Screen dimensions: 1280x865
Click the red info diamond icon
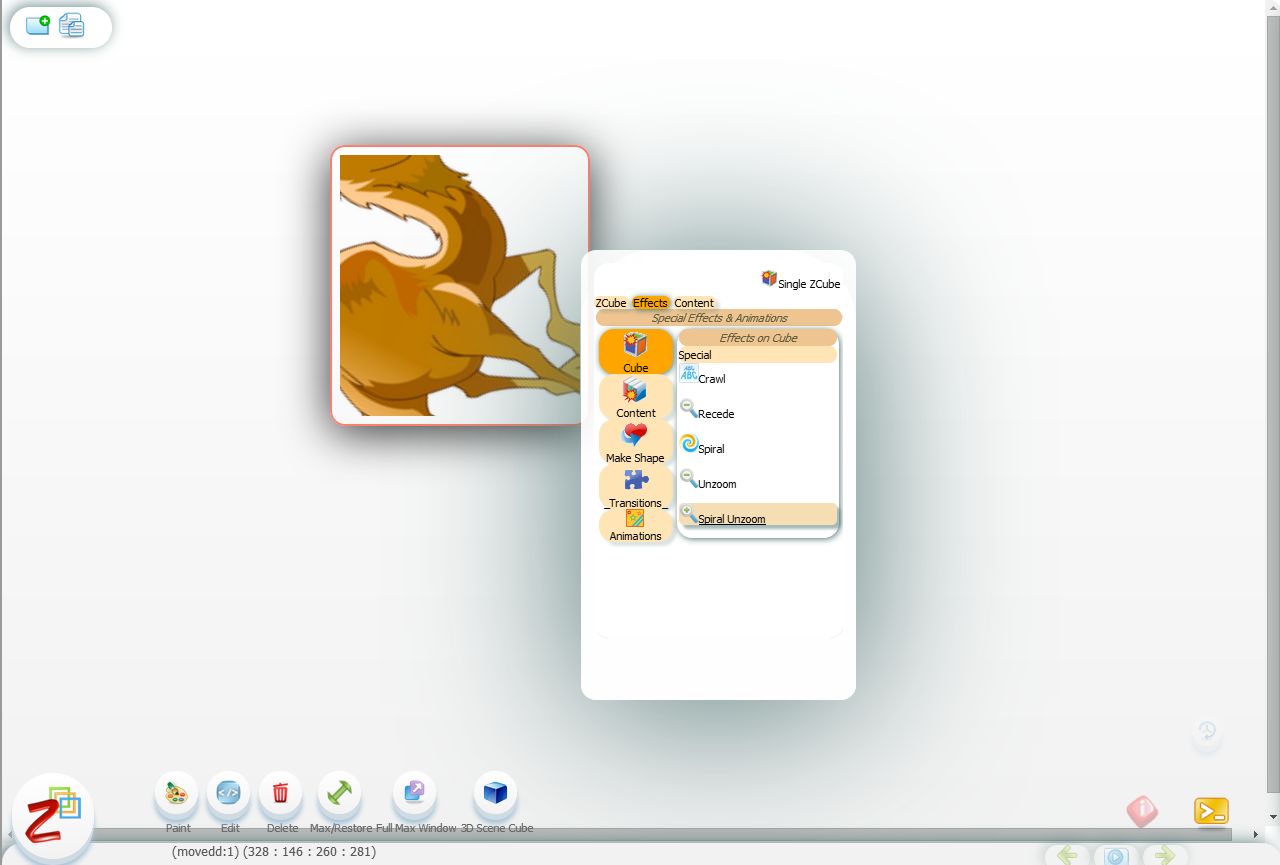(1142, 811)
